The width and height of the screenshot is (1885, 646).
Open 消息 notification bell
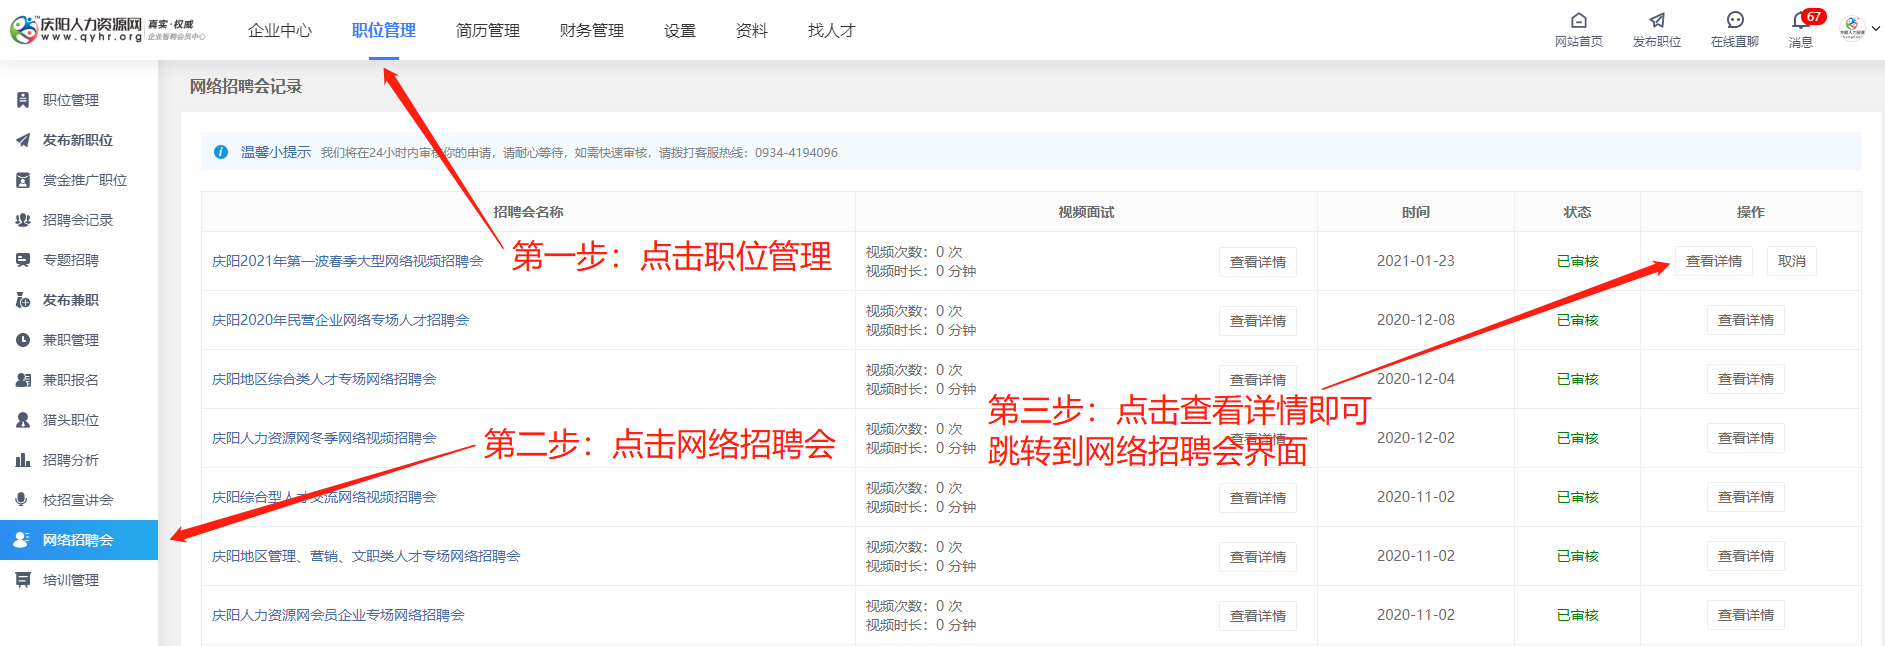pyautogui.click(x=1800, y=20)
